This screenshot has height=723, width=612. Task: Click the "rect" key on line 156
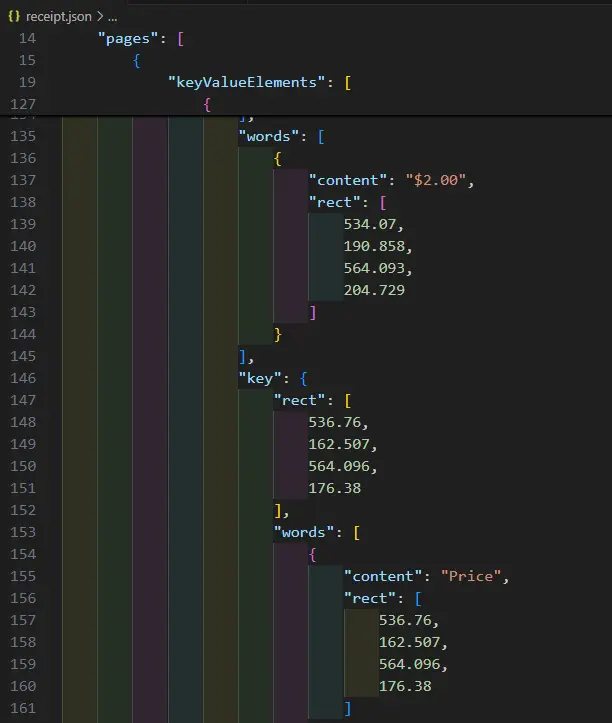pos(369,599)
